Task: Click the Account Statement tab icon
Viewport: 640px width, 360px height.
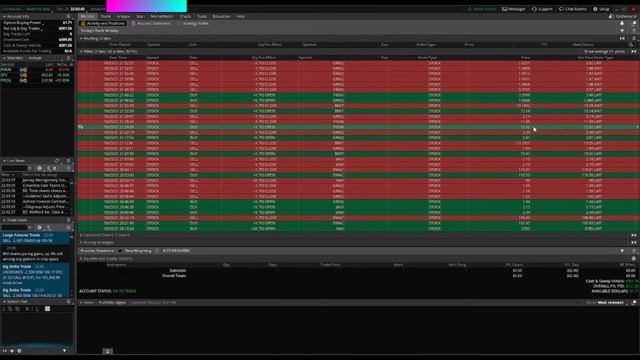Action: (133, 24)
